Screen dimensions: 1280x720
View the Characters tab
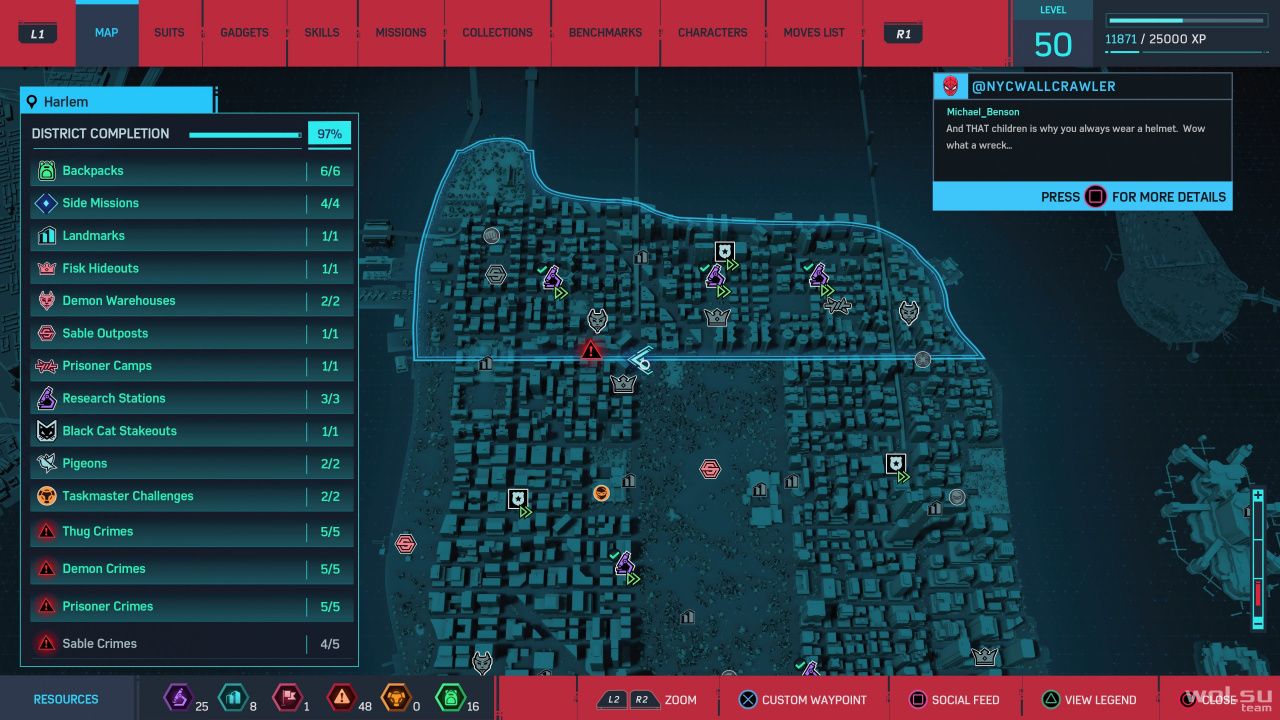(x=713, y=33)
